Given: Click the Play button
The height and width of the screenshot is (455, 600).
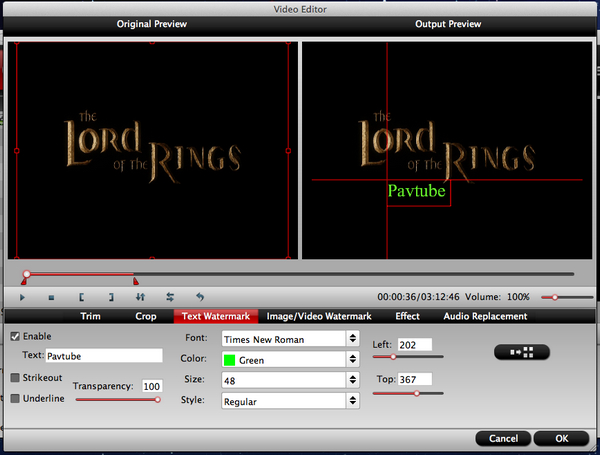Looking at the screenshot, I should [22, 297].
